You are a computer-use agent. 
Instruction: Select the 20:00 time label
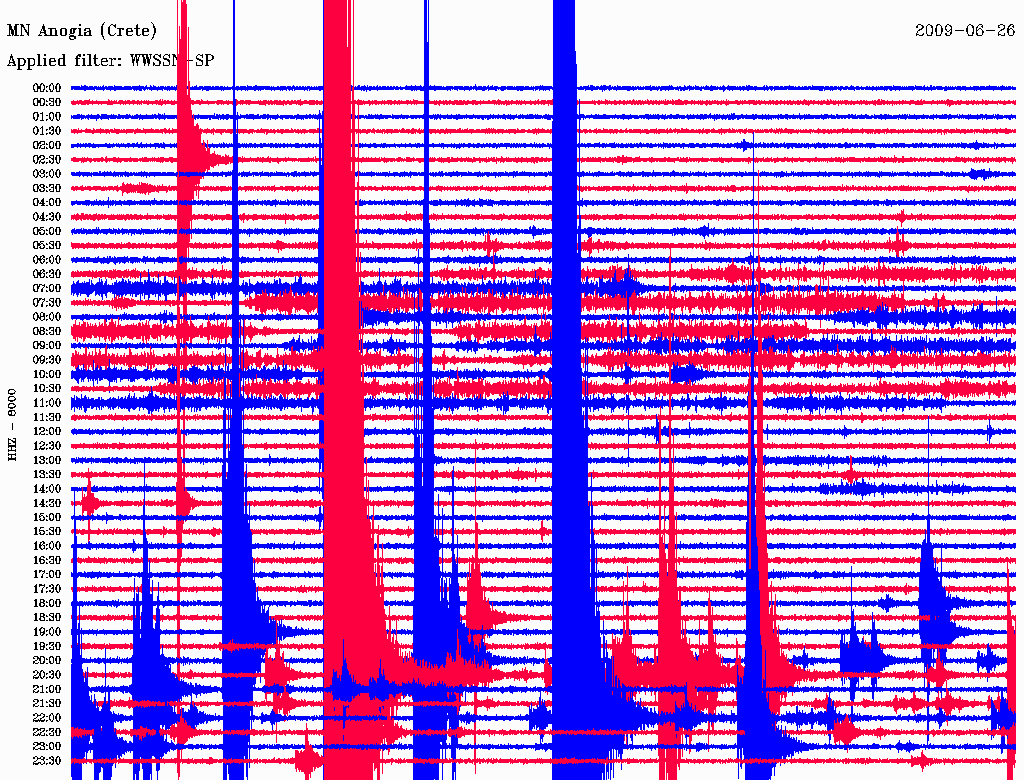click(x=47, y=660)
